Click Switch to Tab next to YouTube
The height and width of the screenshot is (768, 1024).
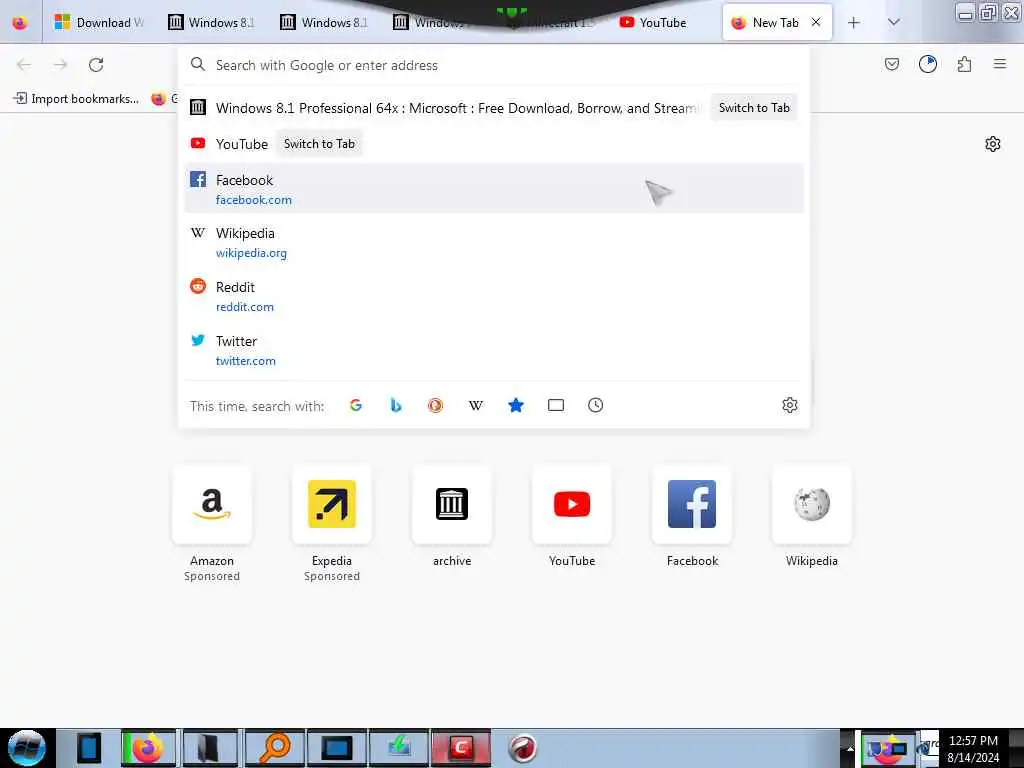(319, 144)
